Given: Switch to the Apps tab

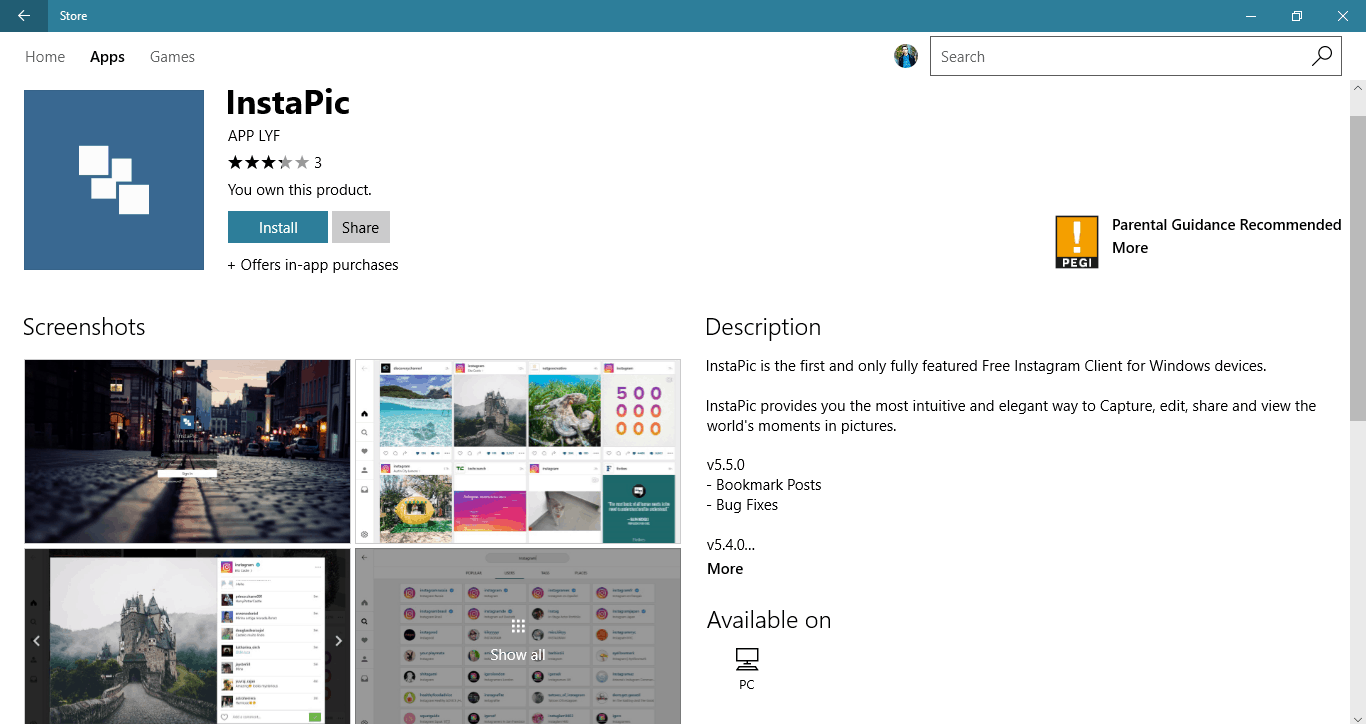Looking at the screenshot, I should (x=107, y=57).
